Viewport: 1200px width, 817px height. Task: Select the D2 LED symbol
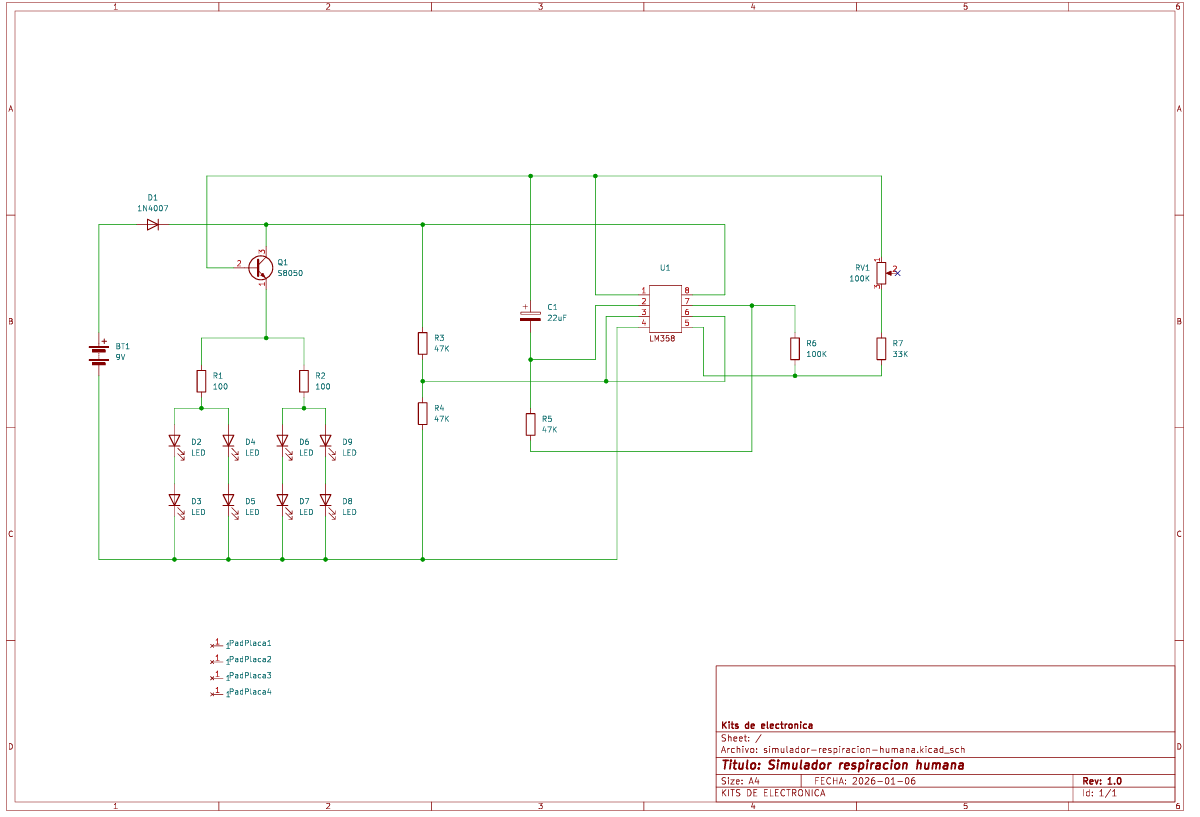[174, 441]
